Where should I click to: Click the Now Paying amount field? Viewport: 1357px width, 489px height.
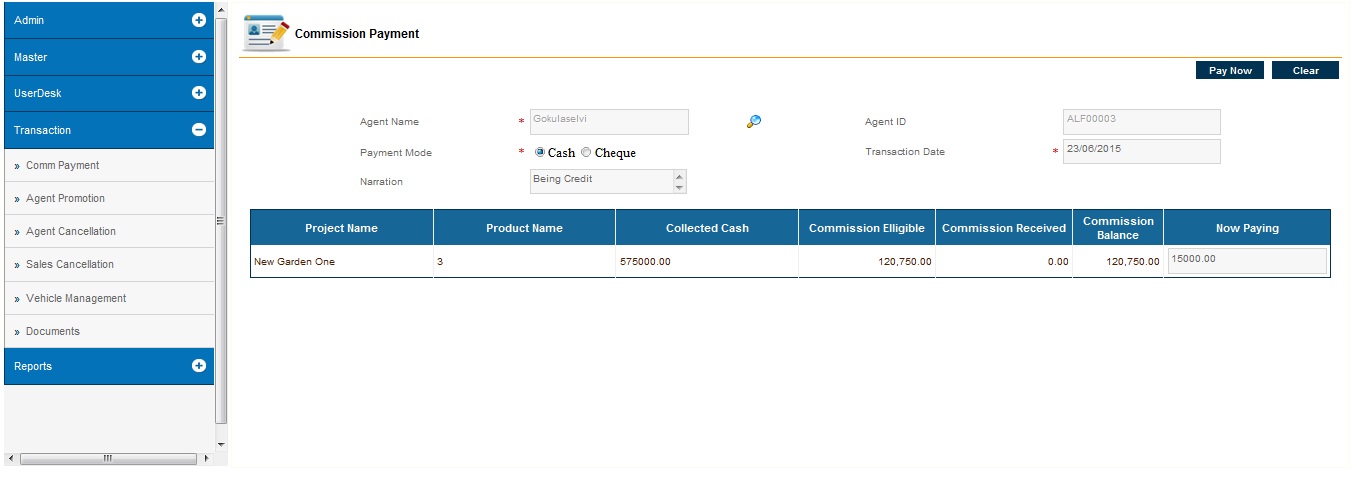[x=1246, y=260]
